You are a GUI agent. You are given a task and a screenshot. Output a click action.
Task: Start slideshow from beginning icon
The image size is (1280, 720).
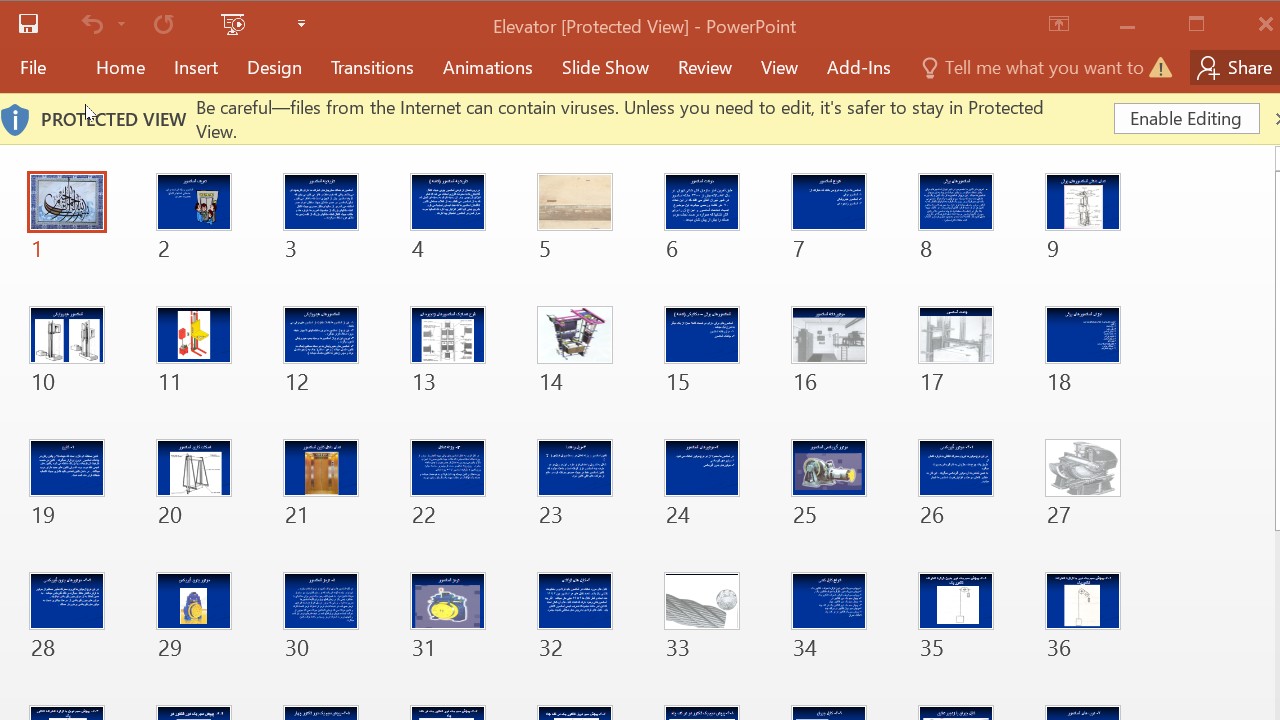233,25
